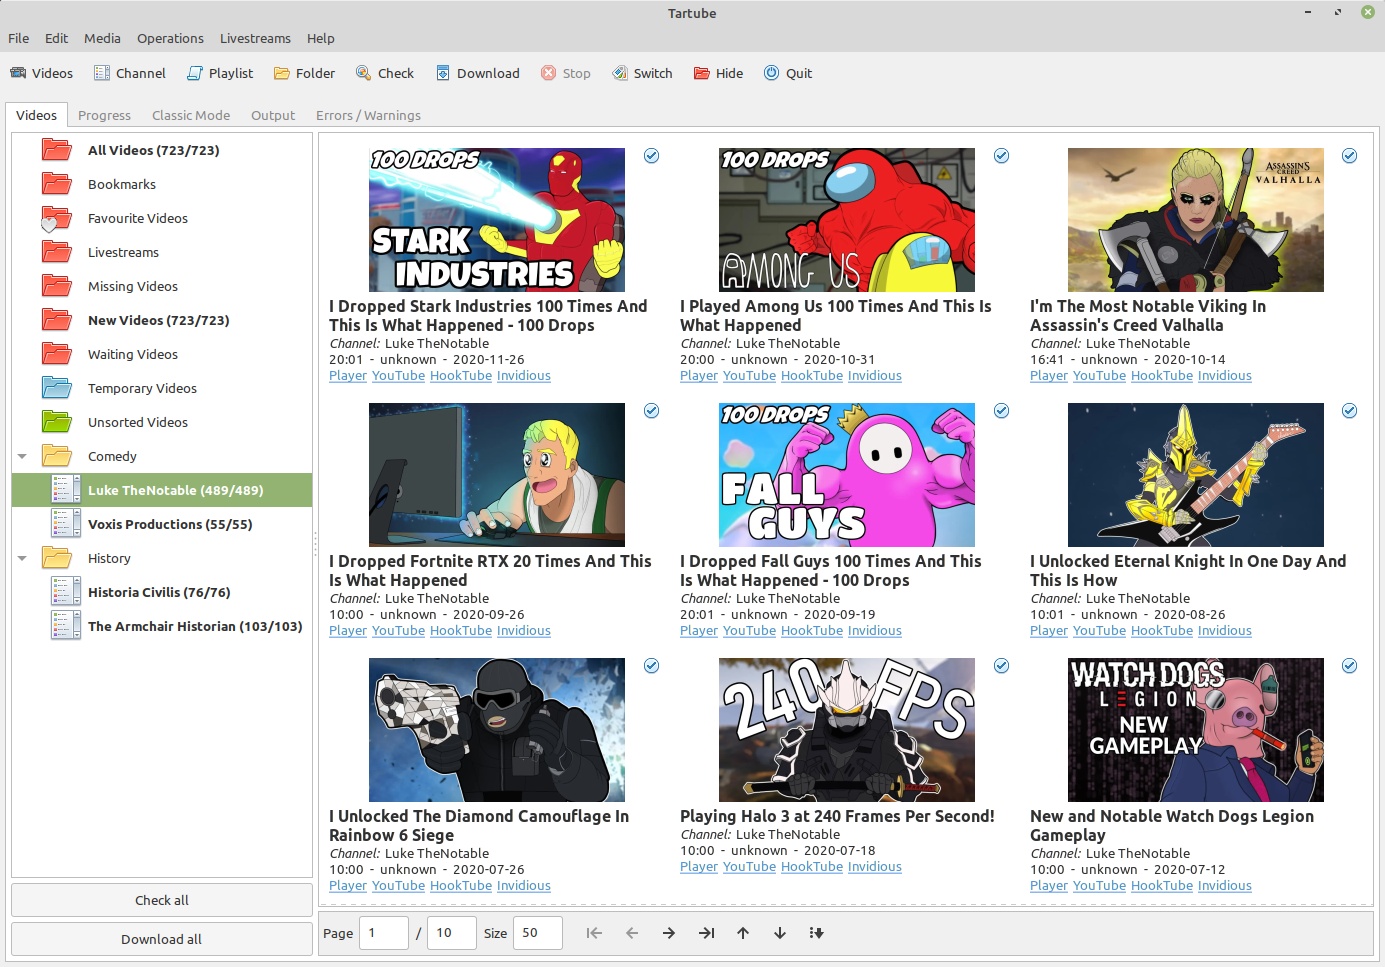Run a Check with the toolbar icon
This screenshot has width=1385, height=967.
[x=384, y=72]
